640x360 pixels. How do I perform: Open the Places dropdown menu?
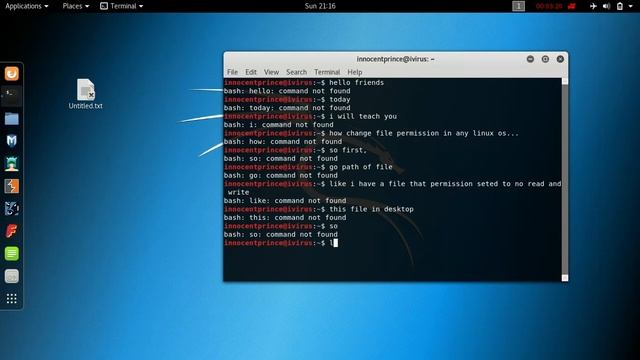pyautogui.click(x=76, y=6)
